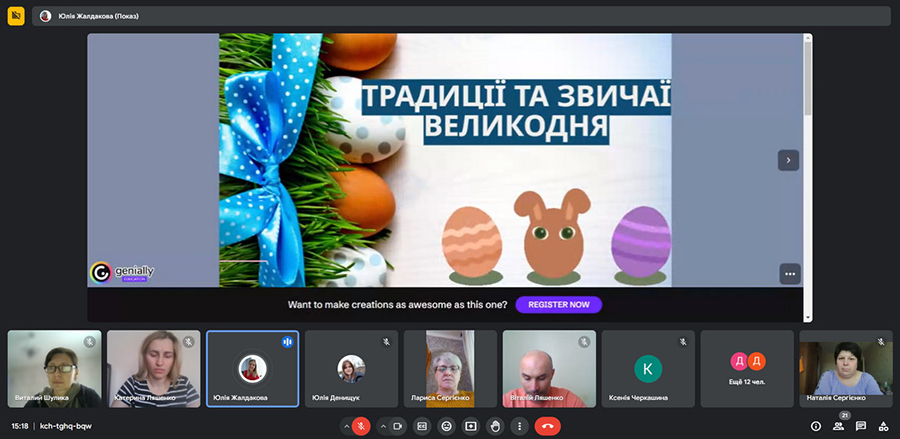The height and width of the screenshot is (439, 900).
Task: Open the three-dot menu on the Genially slide
Action: [790, 274]
